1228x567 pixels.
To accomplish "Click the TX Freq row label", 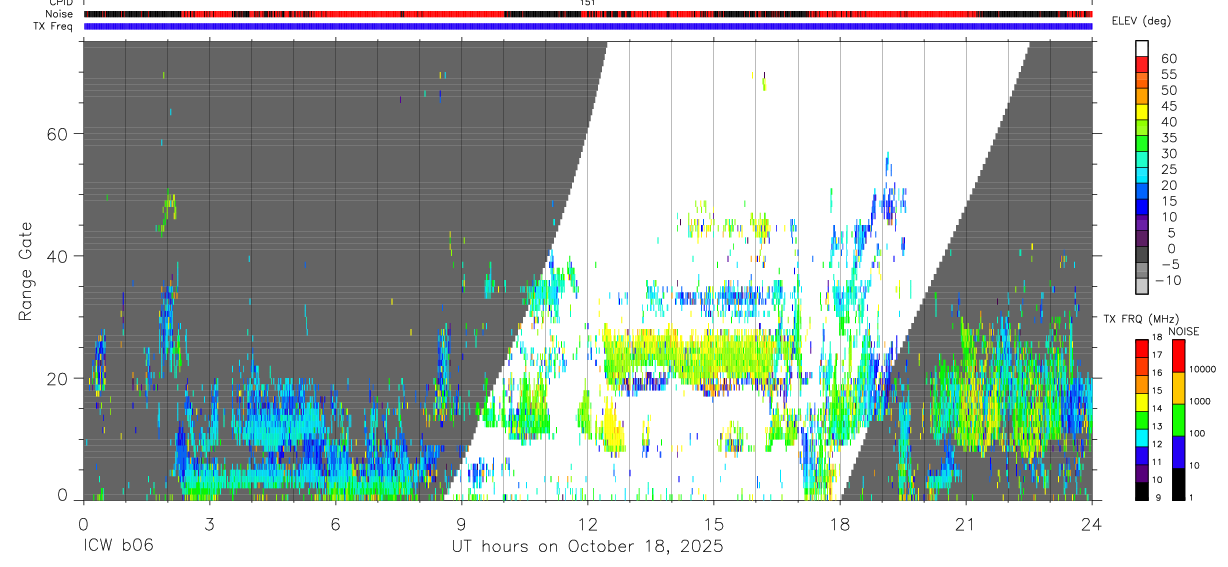I will click(x=55, y=26).
